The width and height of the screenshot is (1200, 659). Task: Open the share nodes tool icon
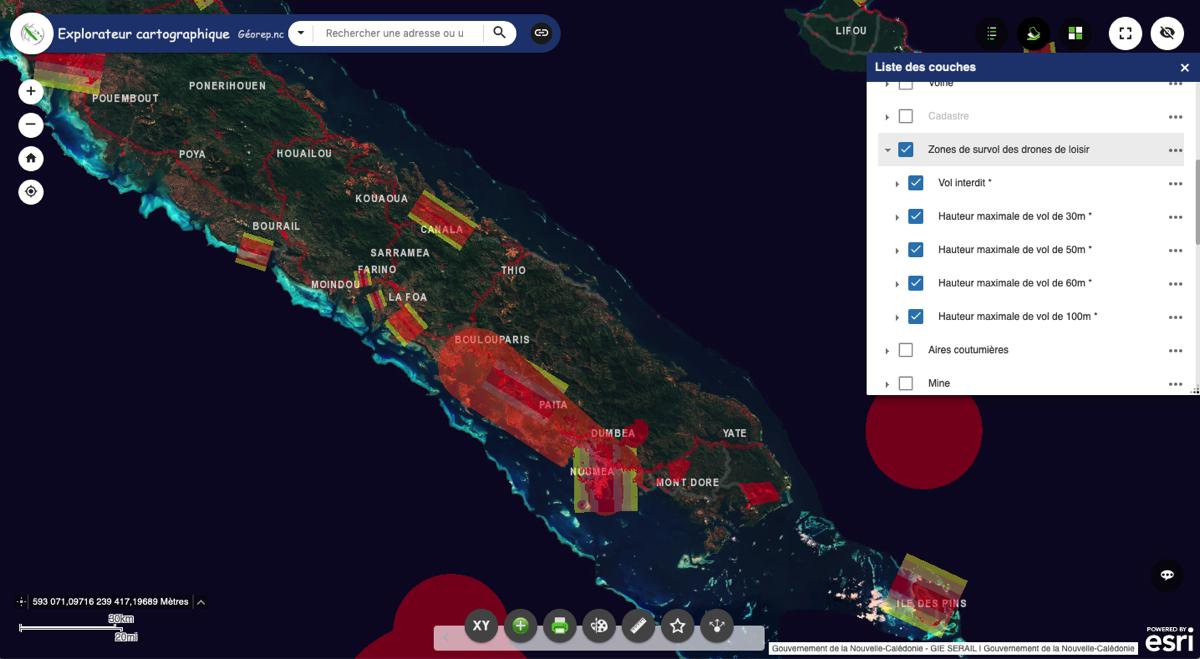pos(717,626)
